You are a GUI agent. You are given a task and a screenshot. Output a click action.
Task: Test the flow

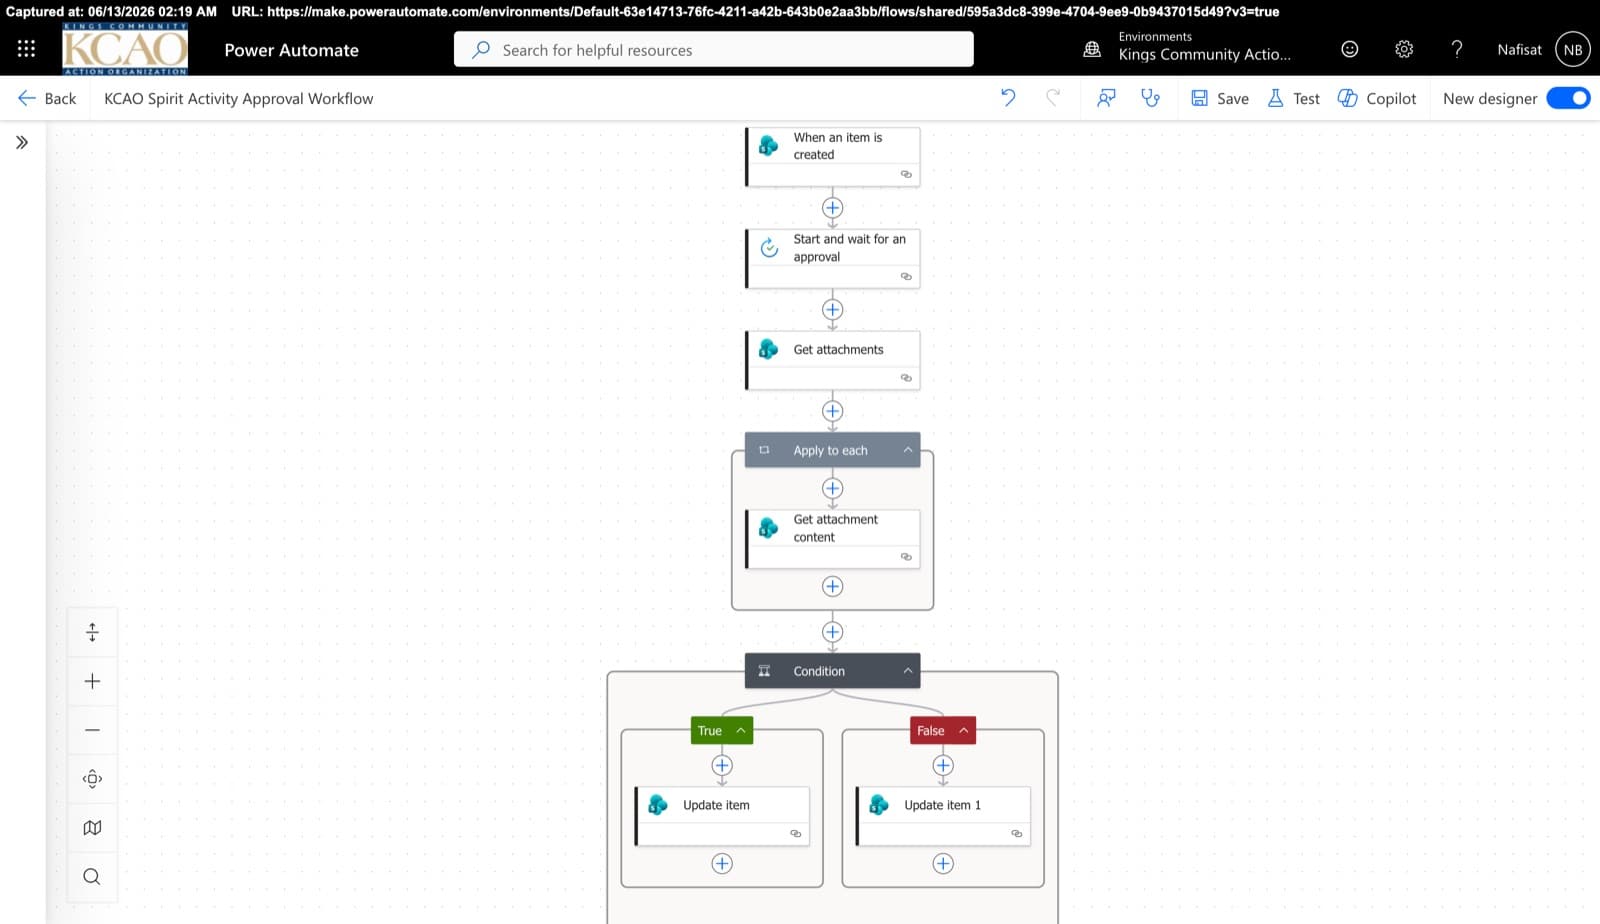(x=1293, y=98)
